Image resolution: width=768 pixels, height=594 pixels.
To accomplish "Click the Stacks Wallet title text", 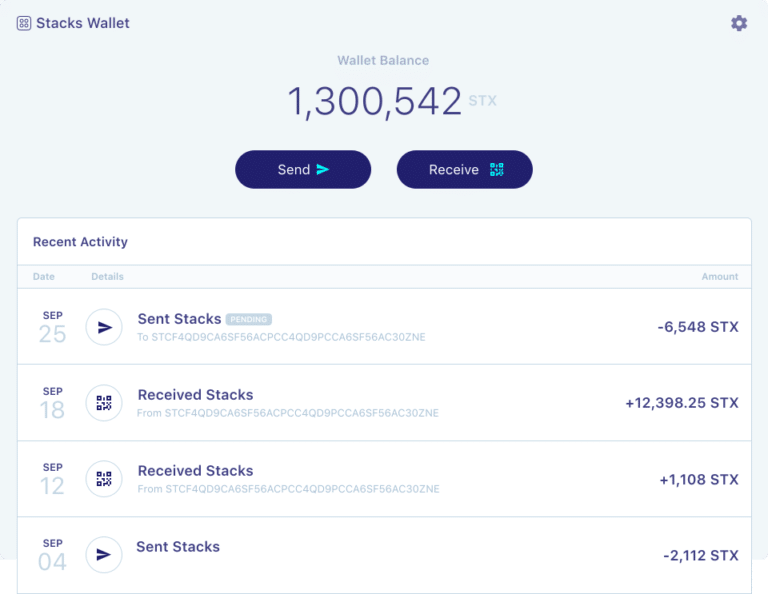I will click(83, 23).
